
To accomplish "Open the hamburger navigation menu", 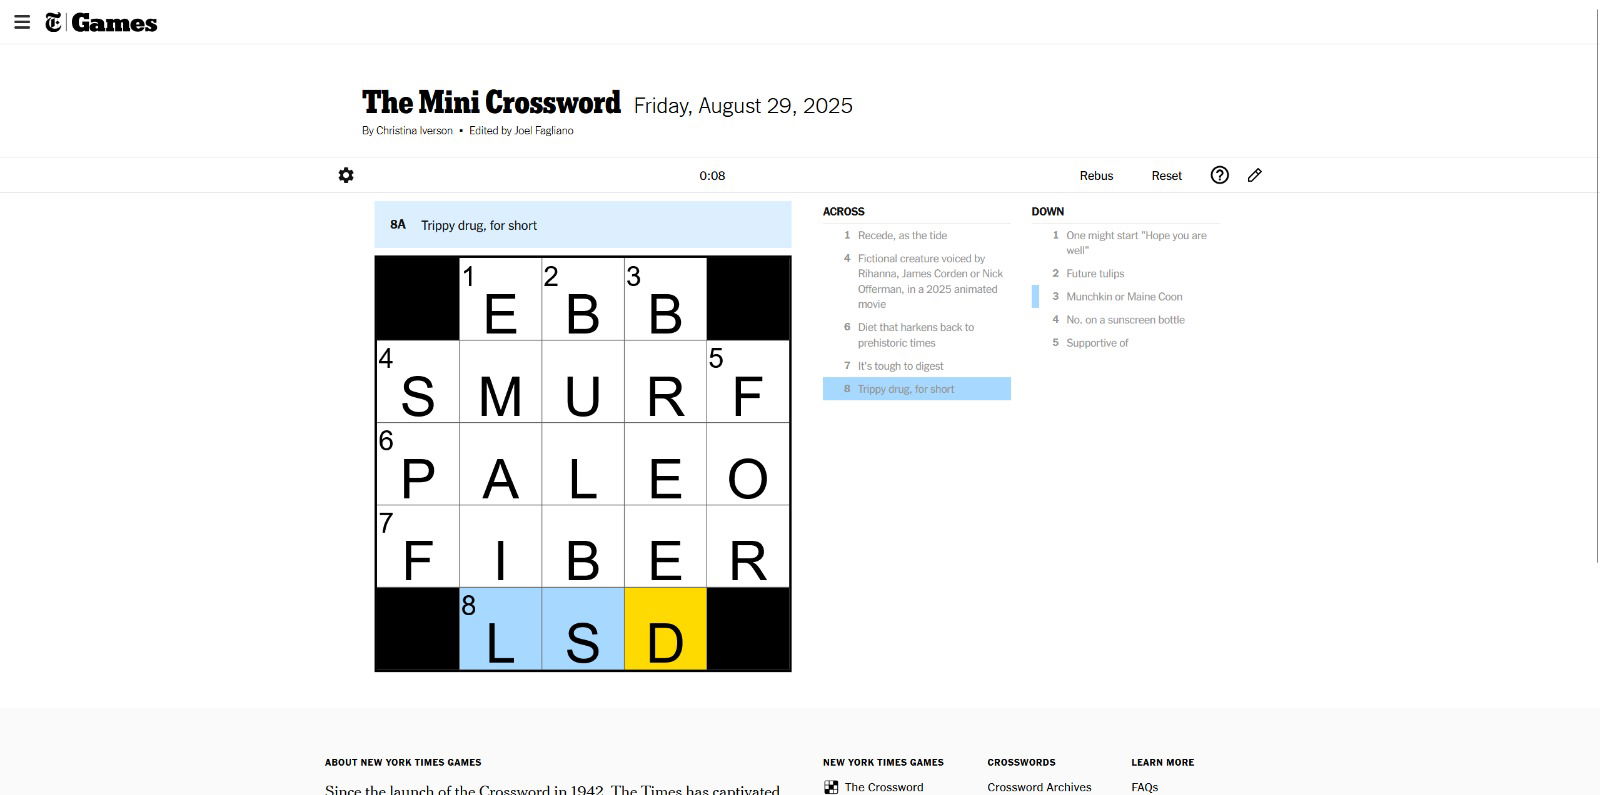I will [x=22, y=22].
